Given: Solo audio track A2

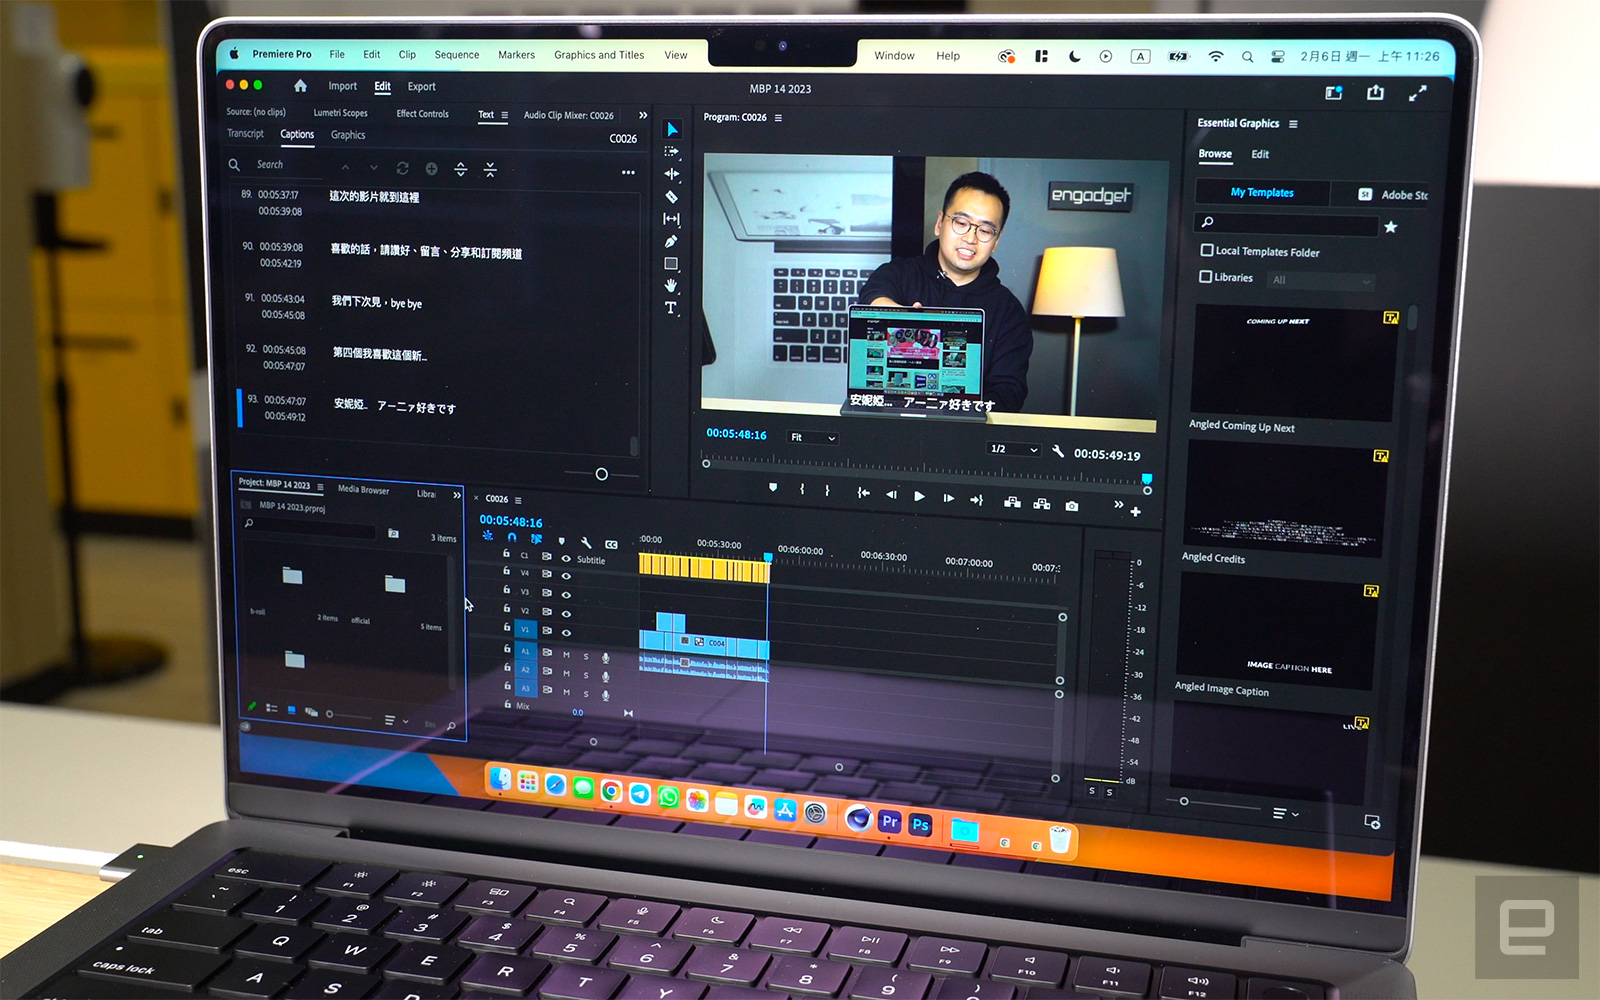Looking at the screenshot, I should click(x=586, y=675).
